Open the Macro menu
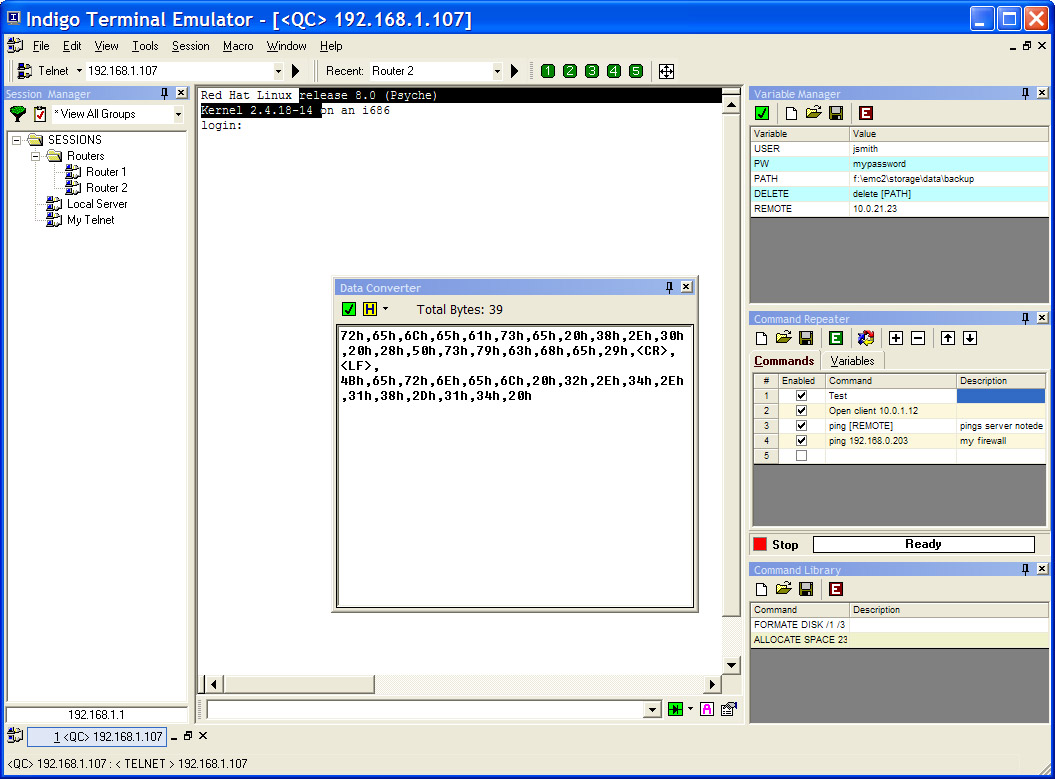 pos(238,46)
